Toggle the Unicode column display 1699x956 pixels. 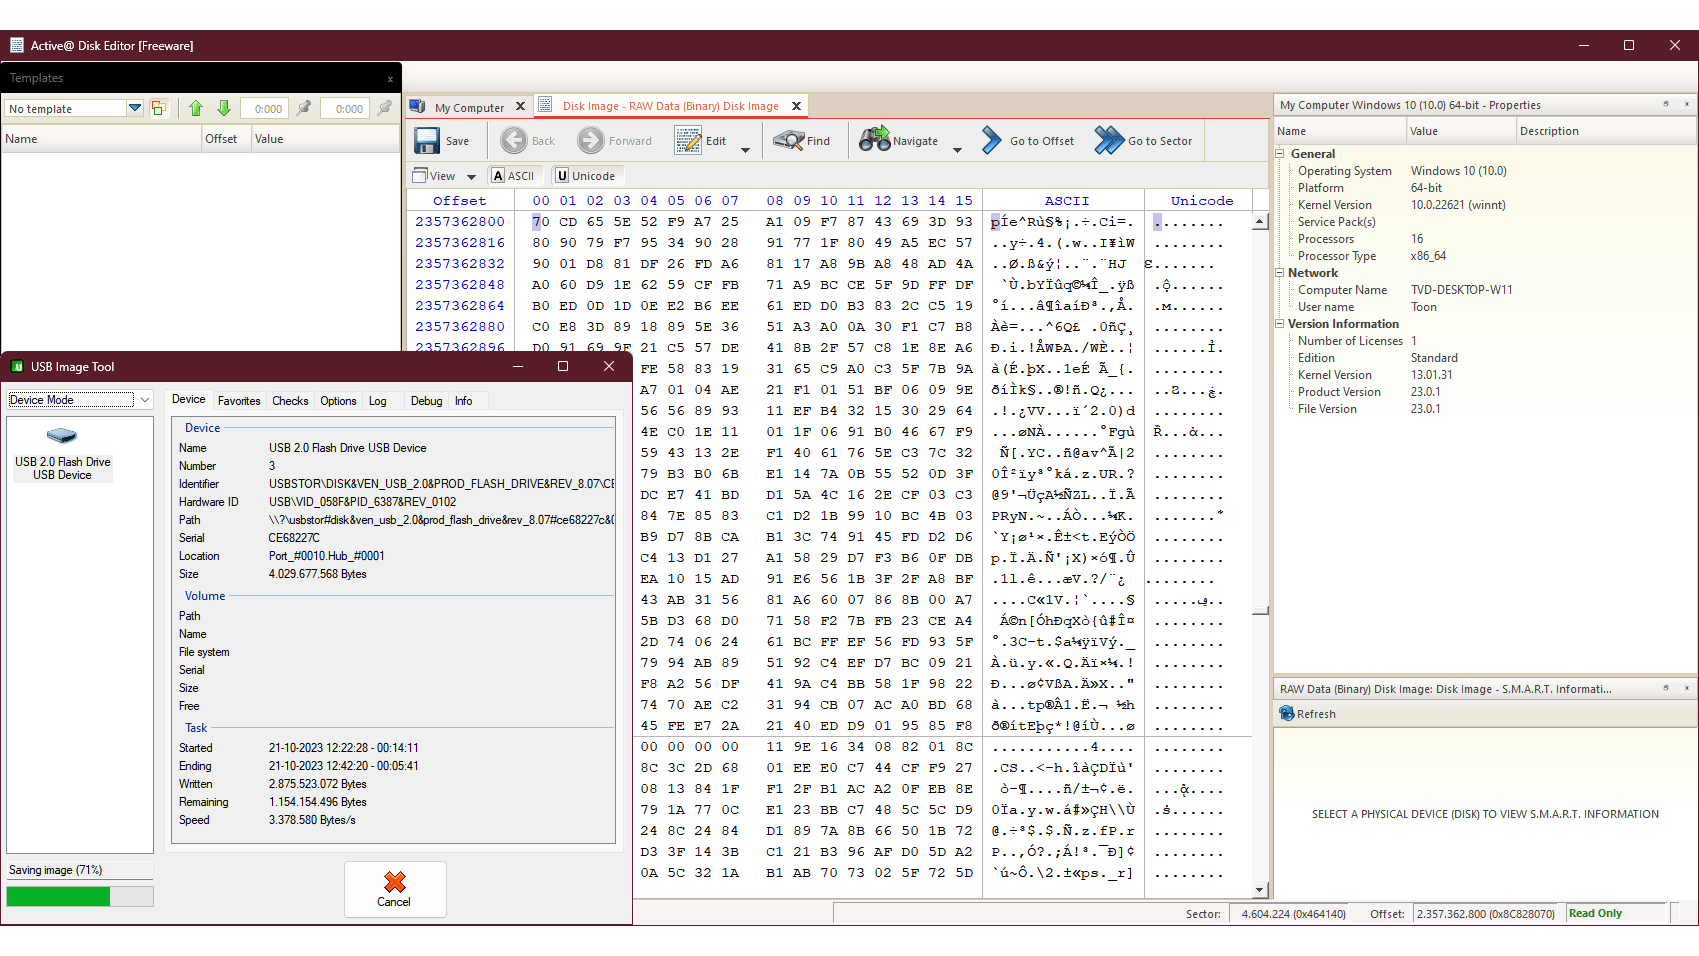(x=585, y=176)
